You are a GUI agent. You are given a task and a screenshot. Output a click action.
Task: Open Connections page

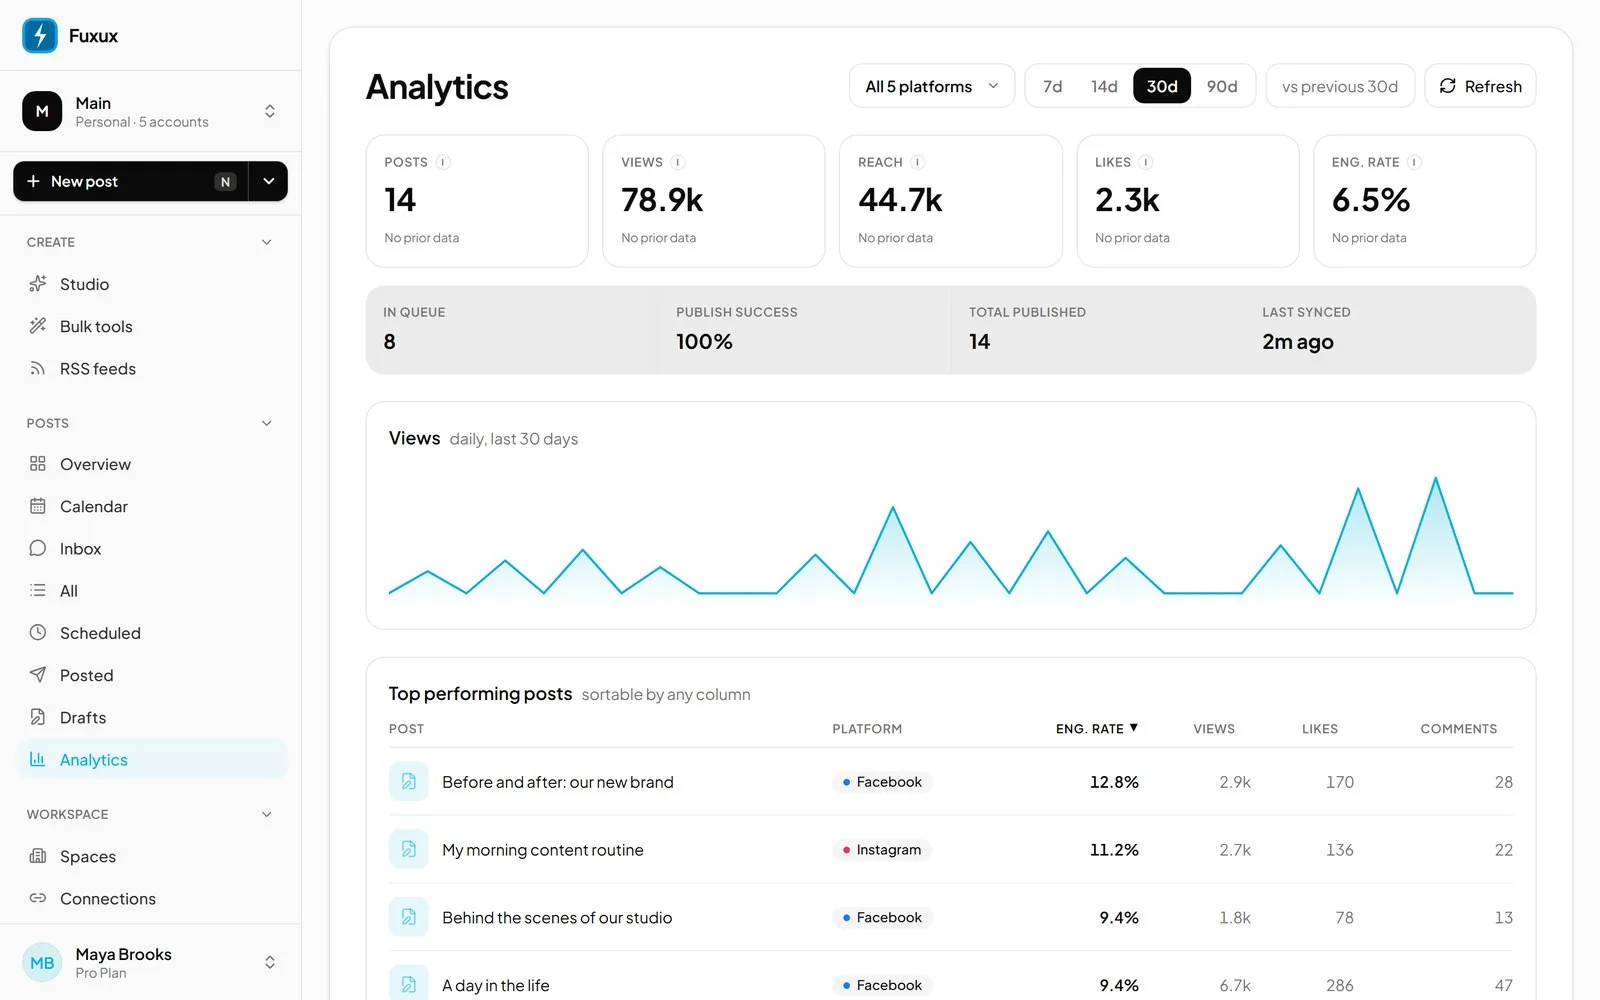[x=152, y=898]
